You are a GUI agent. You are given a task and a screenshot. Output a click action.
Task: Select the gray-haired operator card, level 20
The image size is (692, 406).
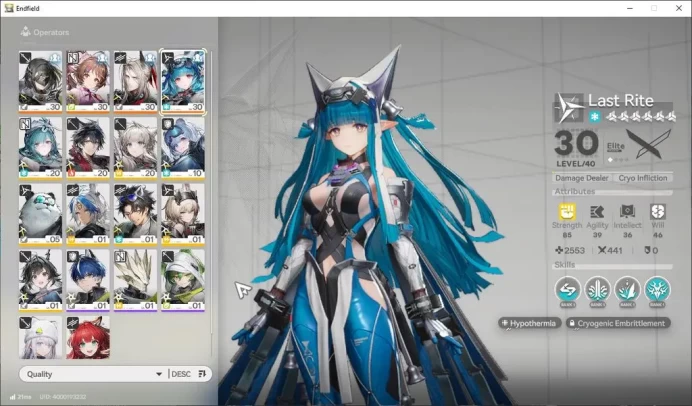[135, 148]
